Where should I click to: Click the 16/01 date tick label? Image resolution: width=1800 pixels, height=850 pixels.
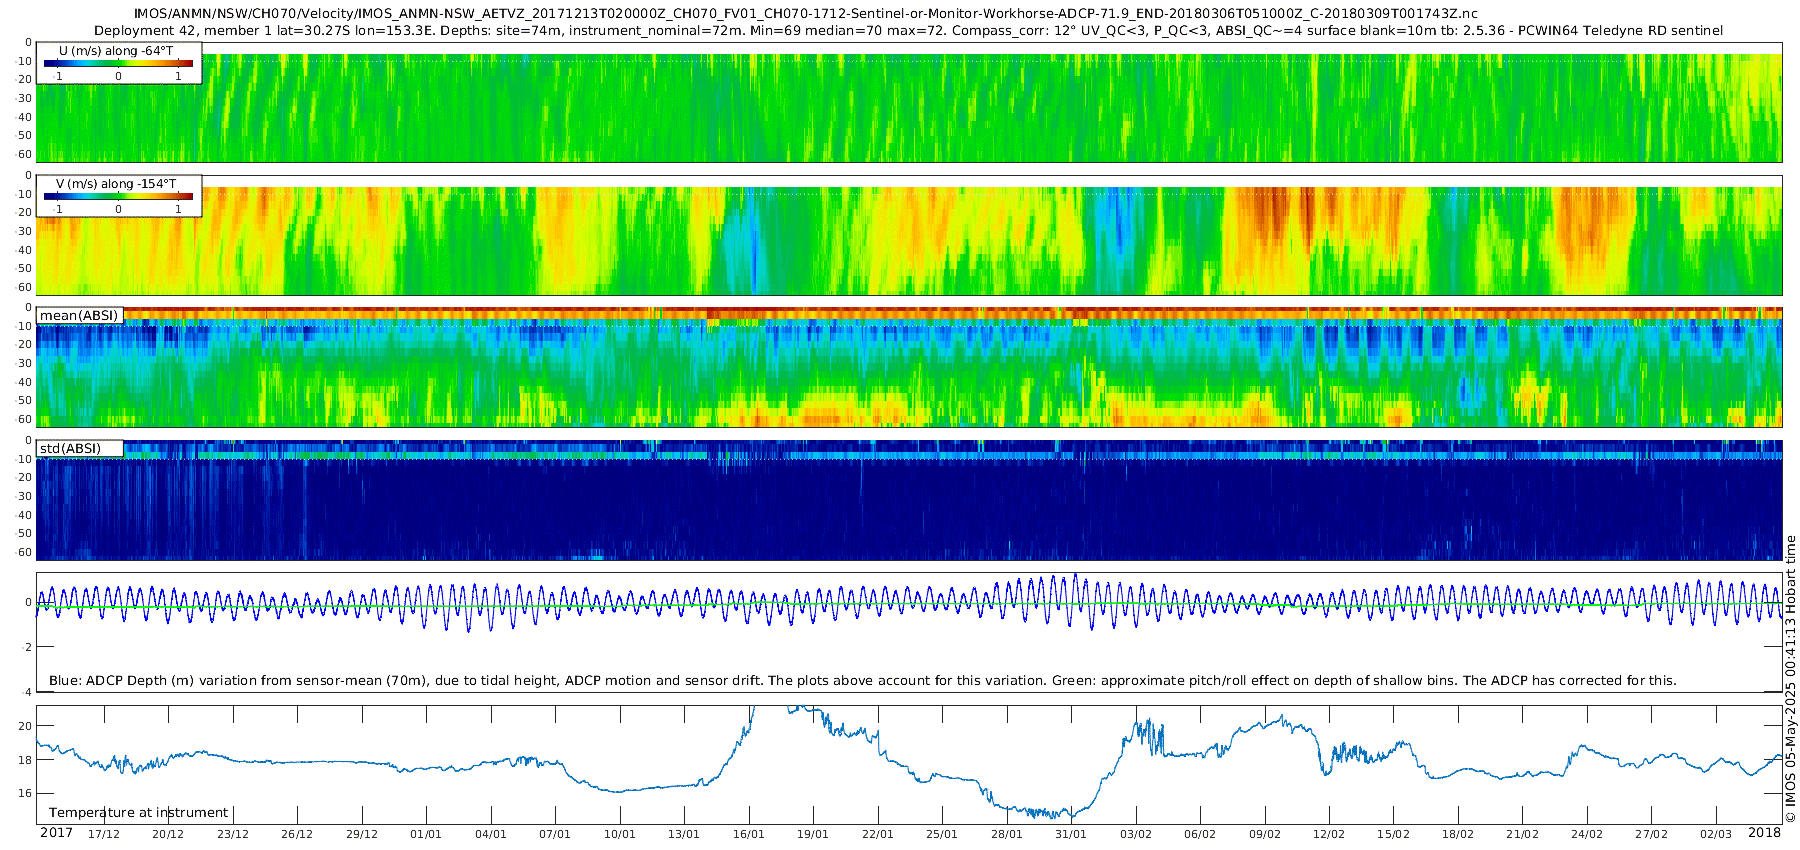(748, 835)
